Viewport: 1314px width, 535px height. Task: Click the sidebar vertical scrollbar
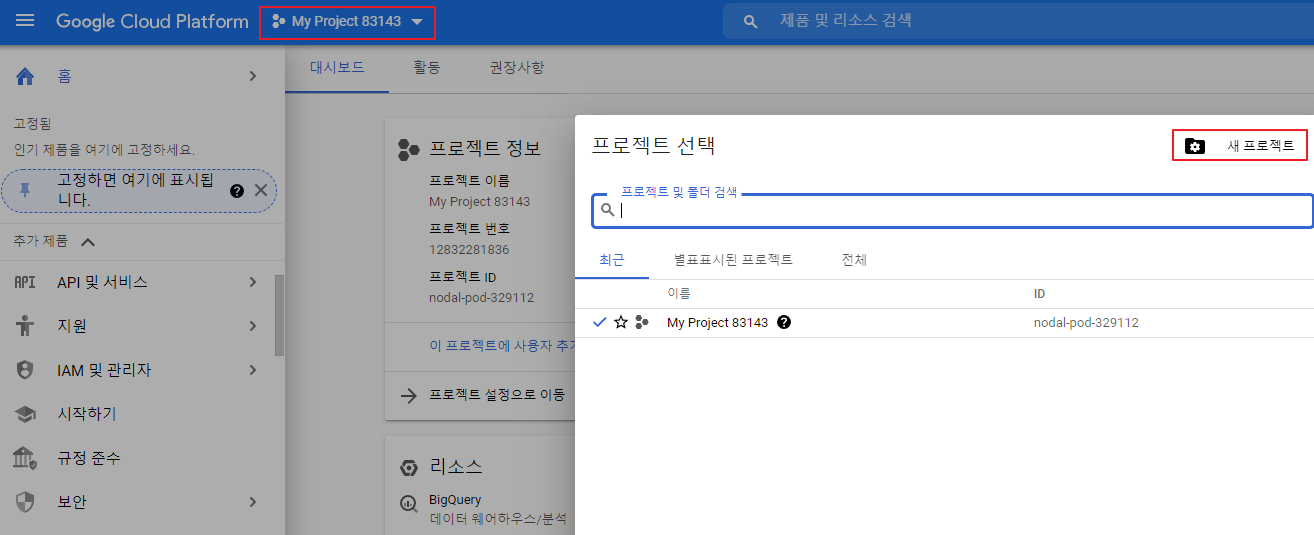pos(280,315)
